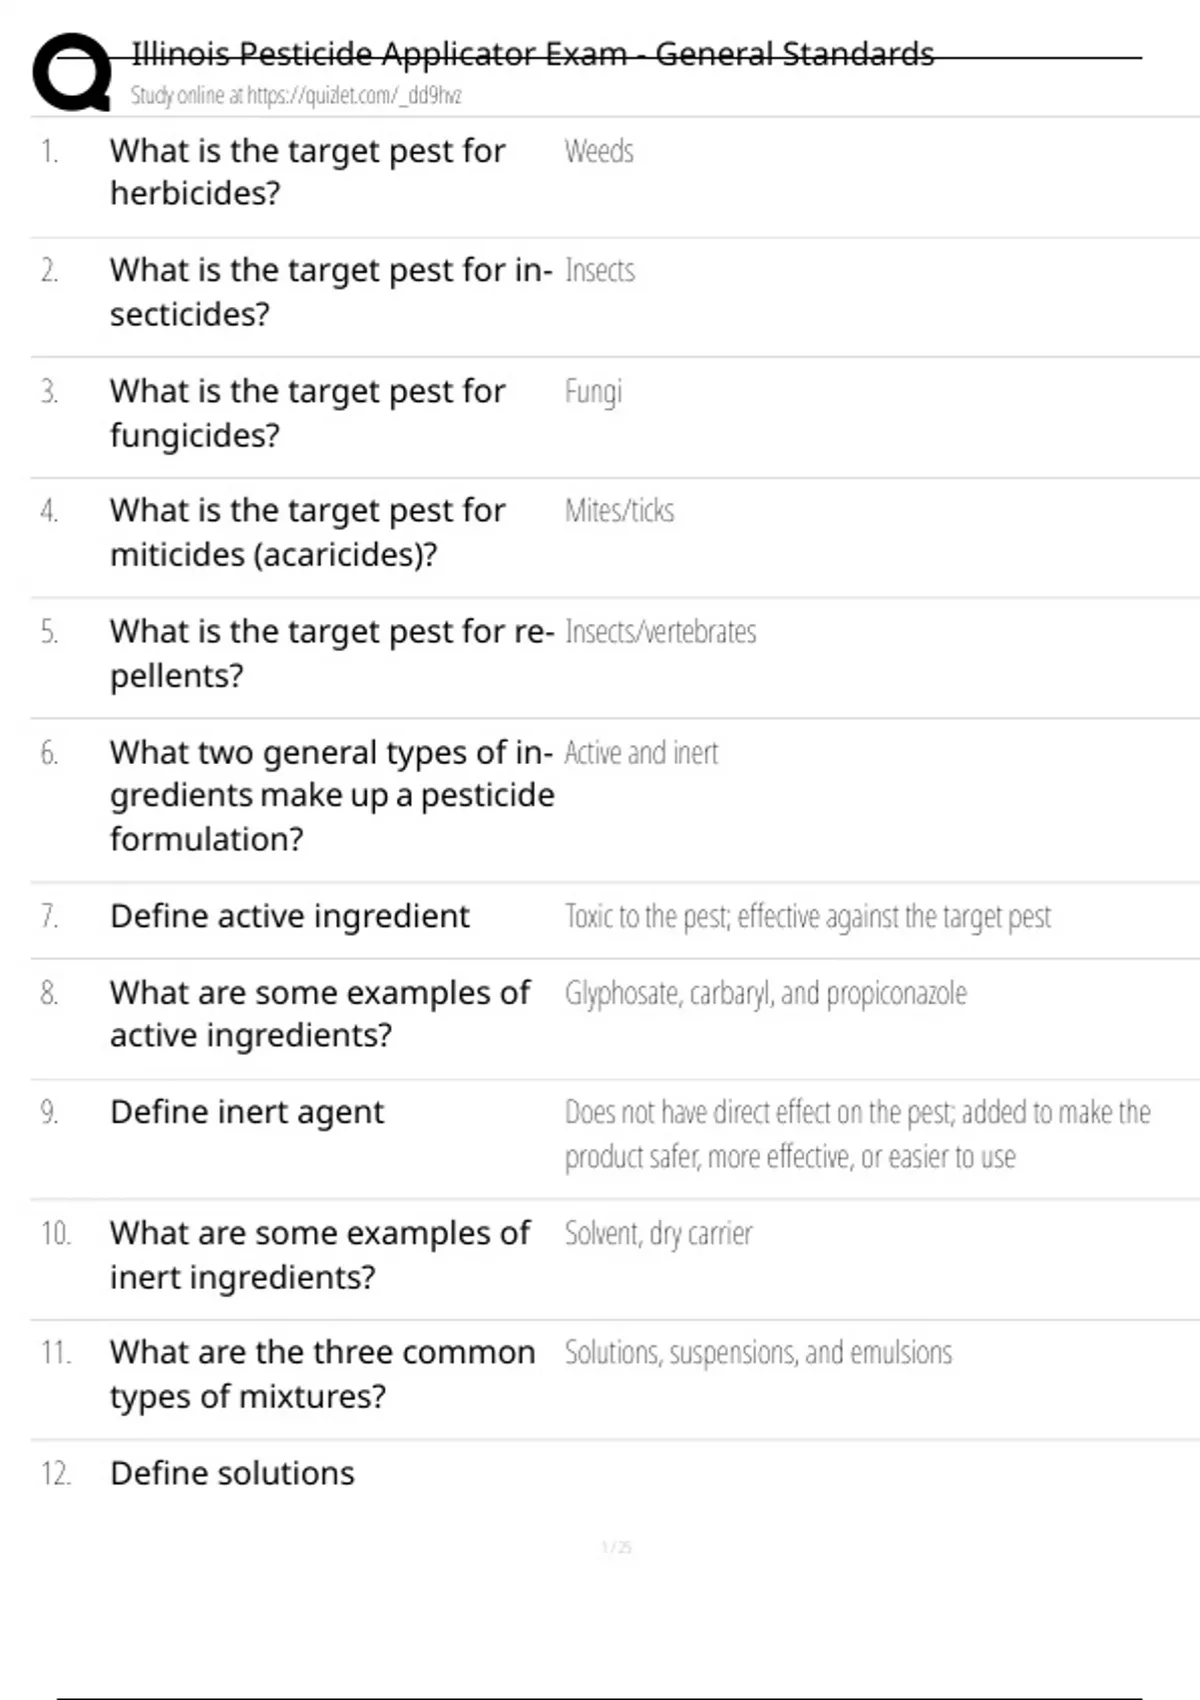Screen dimensions: 1200x1700
Task: Select the herbicides target pest question
Action: pos(307,171)
